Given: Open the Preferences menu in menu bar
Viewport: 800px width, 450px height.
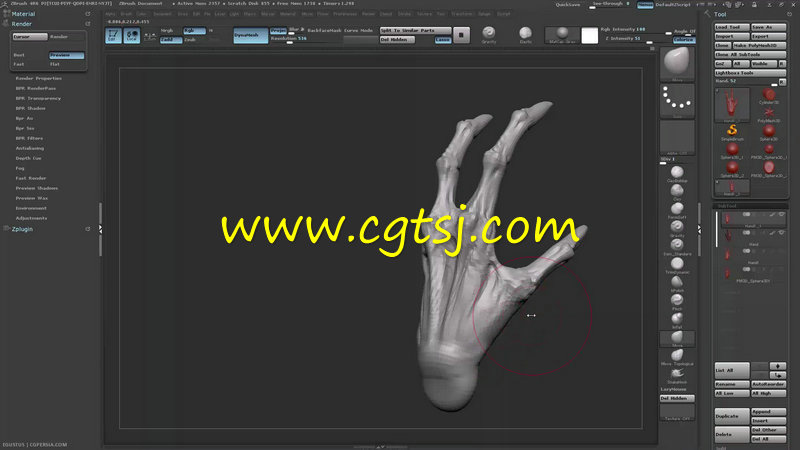Looking at the screenshot, I should coord(345,14).
